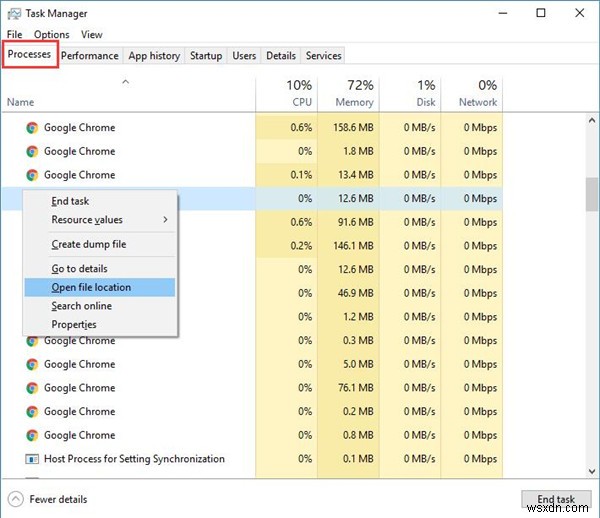Sort by the Memory column header

pos(348,94)
